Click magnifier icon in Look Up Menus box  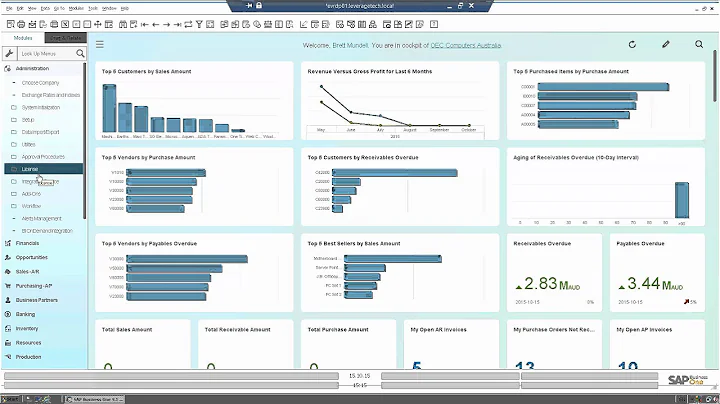click(80, 54)
